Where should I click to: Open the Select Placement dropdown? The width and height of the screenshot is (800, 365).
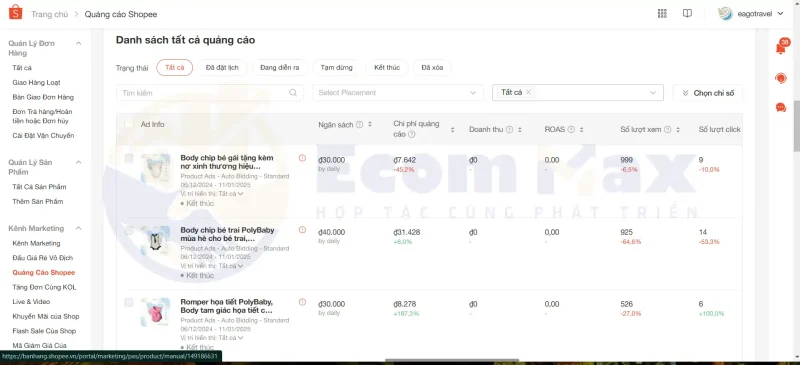click(x=398, y=92)
